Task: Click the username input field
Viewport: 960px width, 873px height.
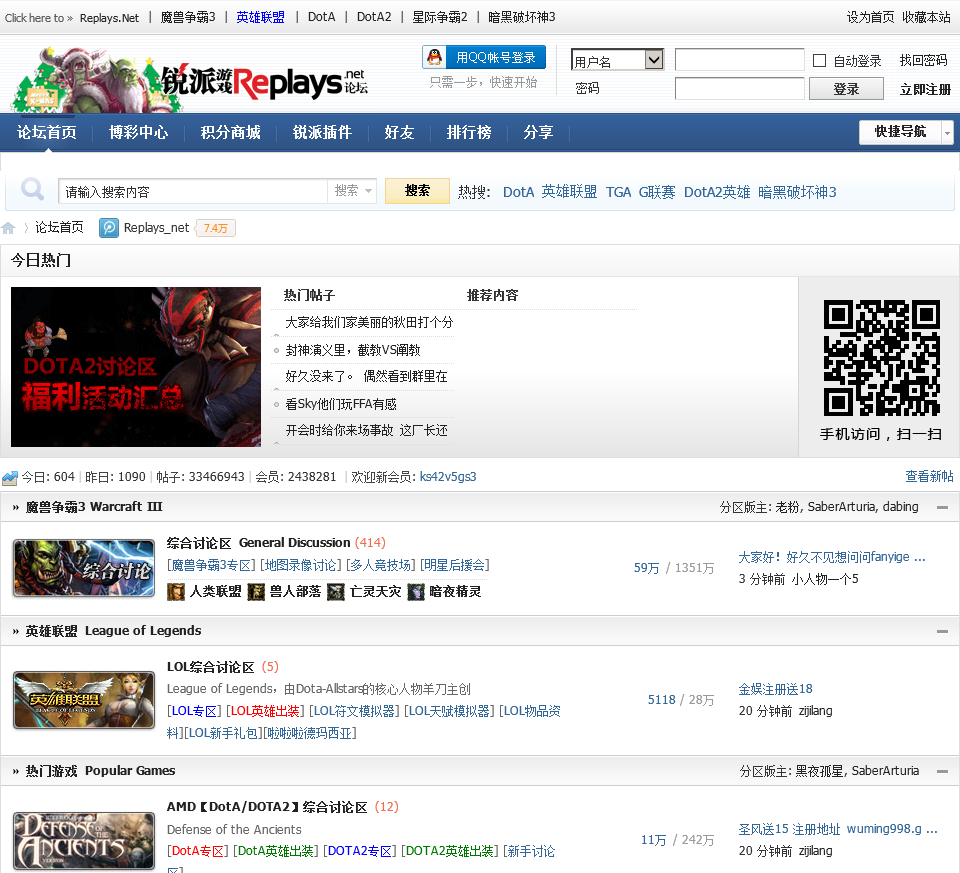Action: click(739, 60)
